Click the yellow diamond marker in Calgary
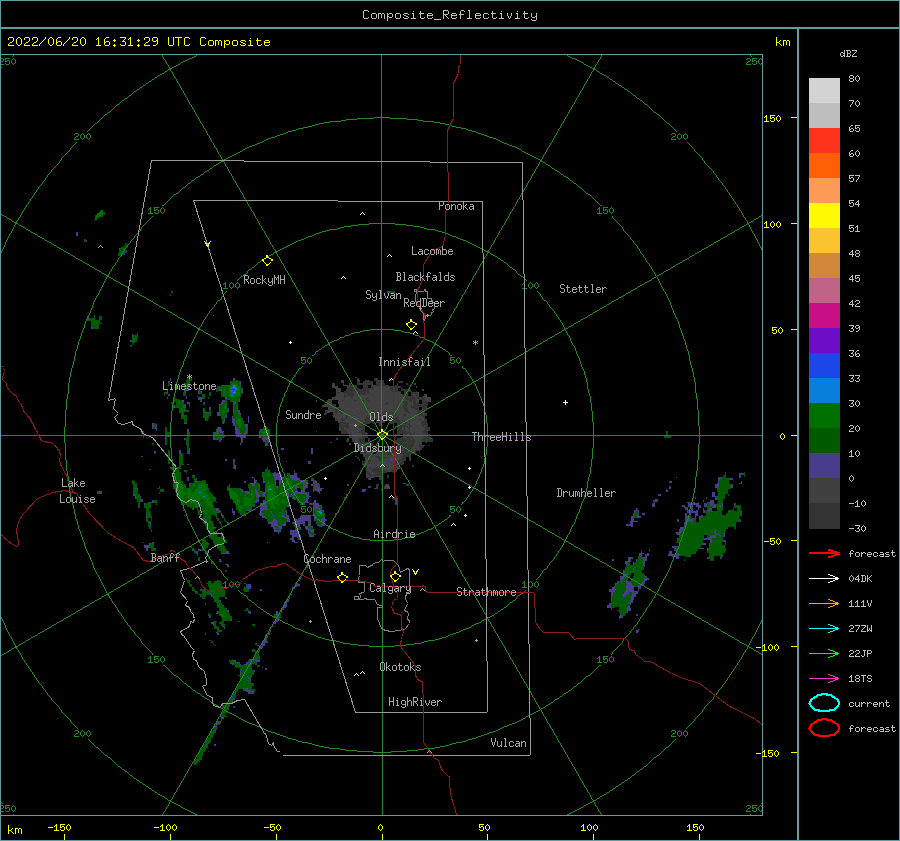 (x=395, y=576)
